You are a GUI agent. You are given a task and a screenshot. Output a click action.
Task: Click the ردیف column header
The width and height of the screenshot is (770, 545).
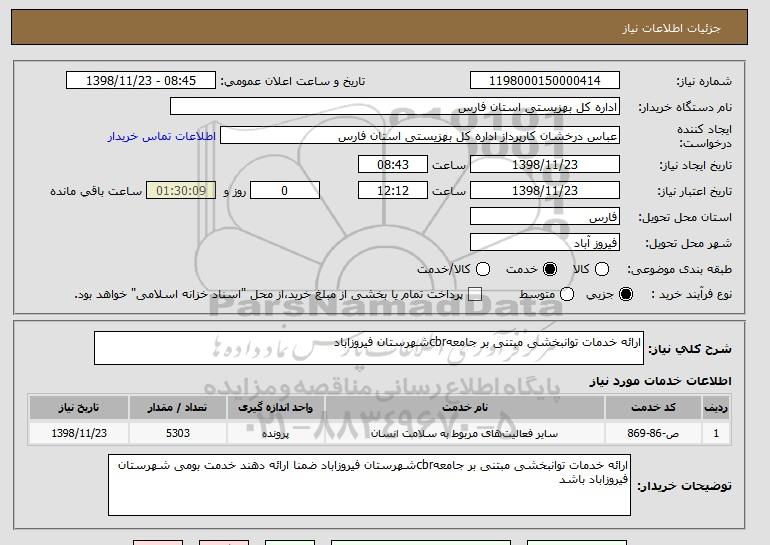[x=716, y=408]
